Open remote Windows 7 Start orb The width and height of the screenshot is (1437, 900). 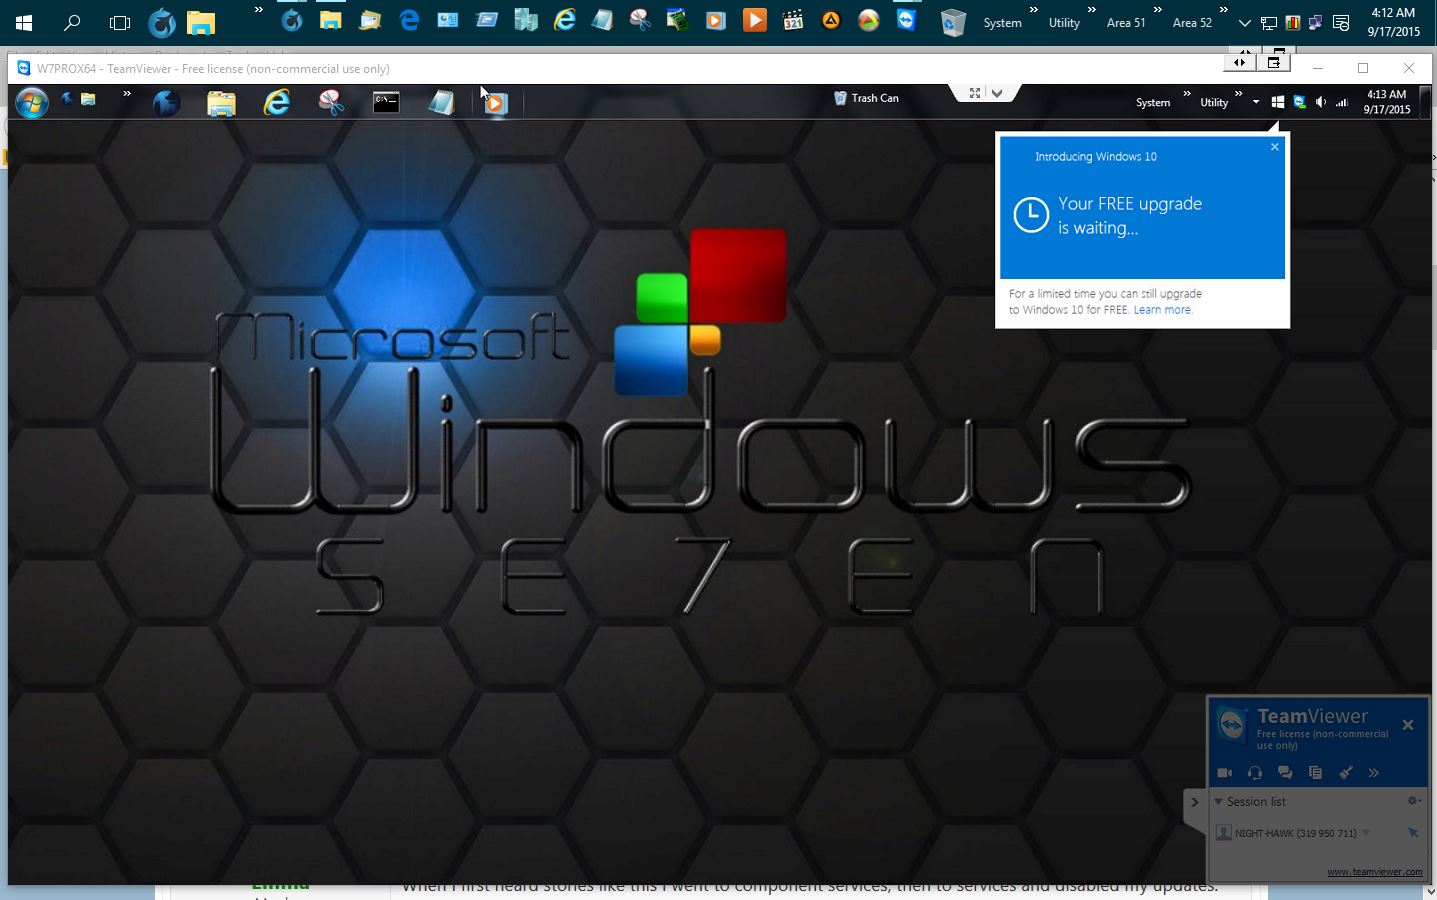32,102
